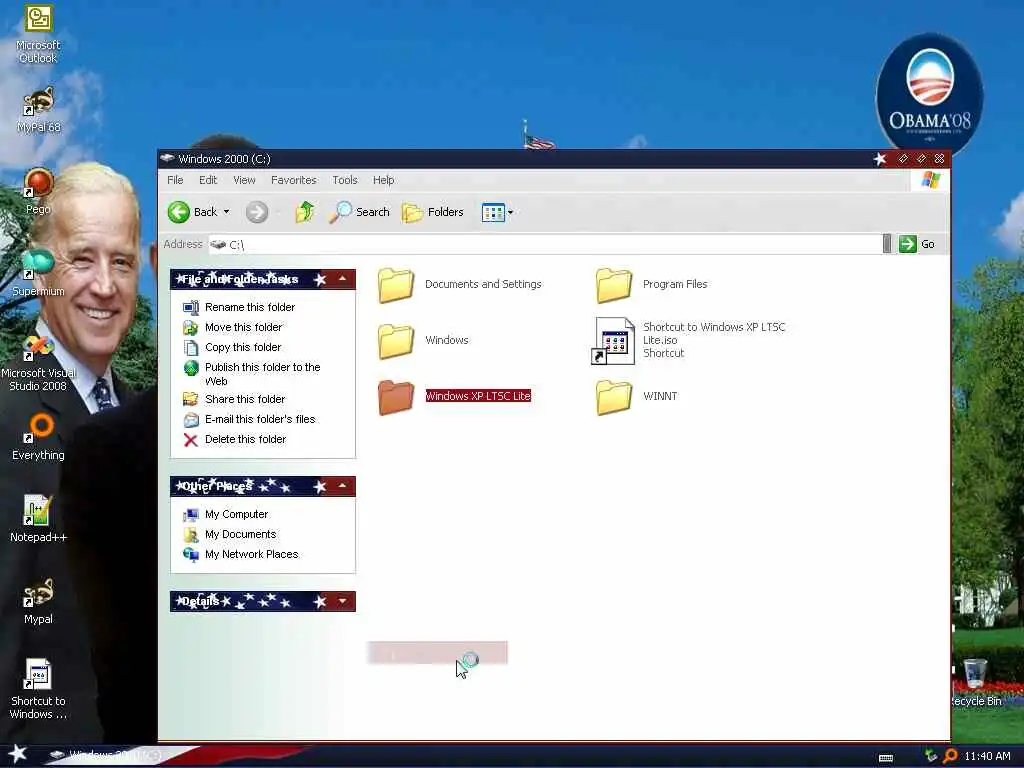Open the Back history dropdown arrow
The width and height of the screenshot is (1024, 768).
click(227, 212)
